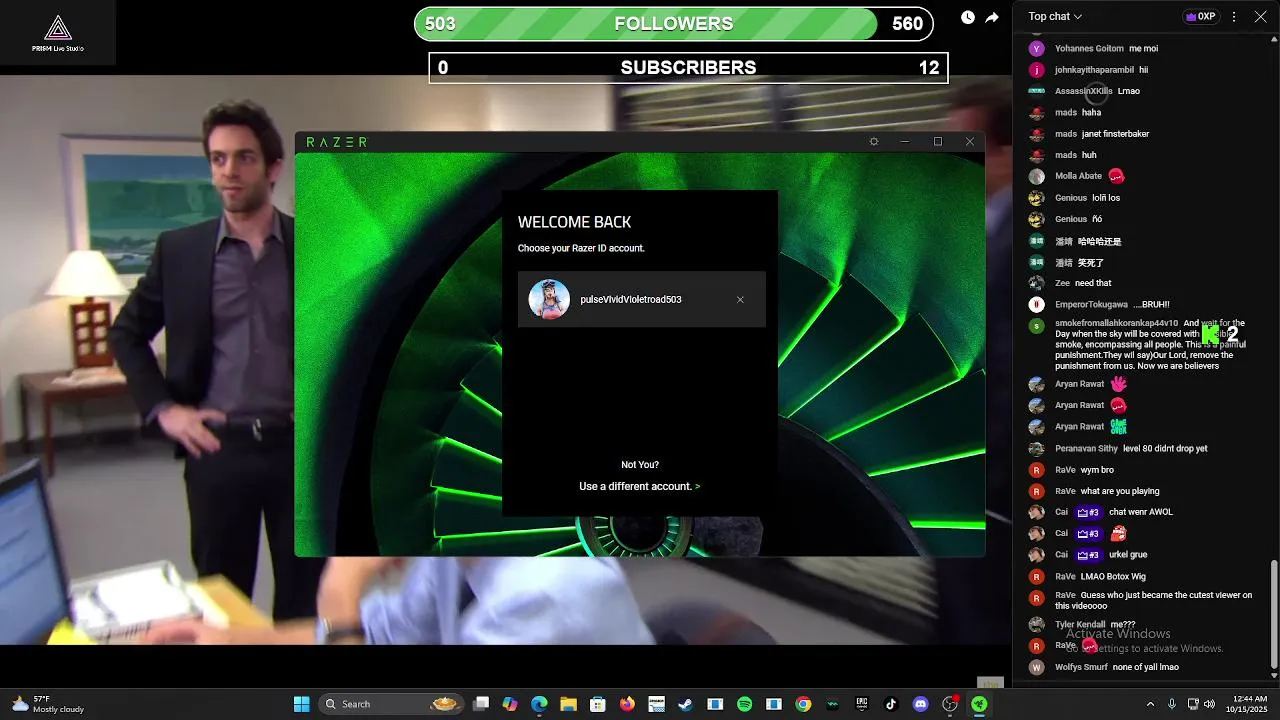Click 'janet finsterbaker' chat message
Viewport: 1280px width, 720px height.
[1115, 133]
